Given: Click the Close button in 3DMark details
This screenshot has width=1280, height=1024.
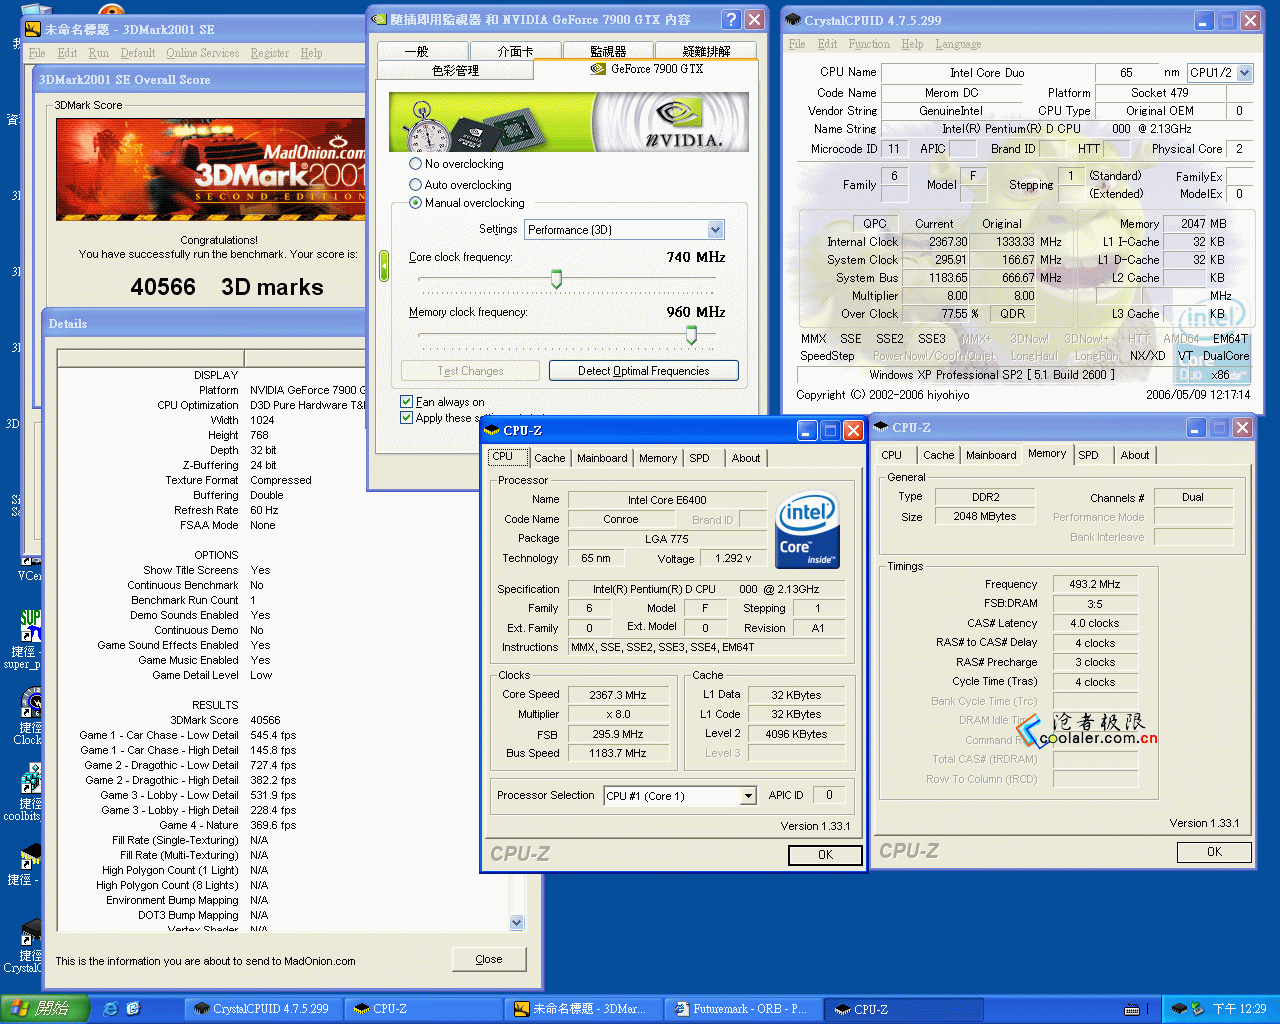Looking at the screenshot, I should pyautogui.click(x=489, y=959).
